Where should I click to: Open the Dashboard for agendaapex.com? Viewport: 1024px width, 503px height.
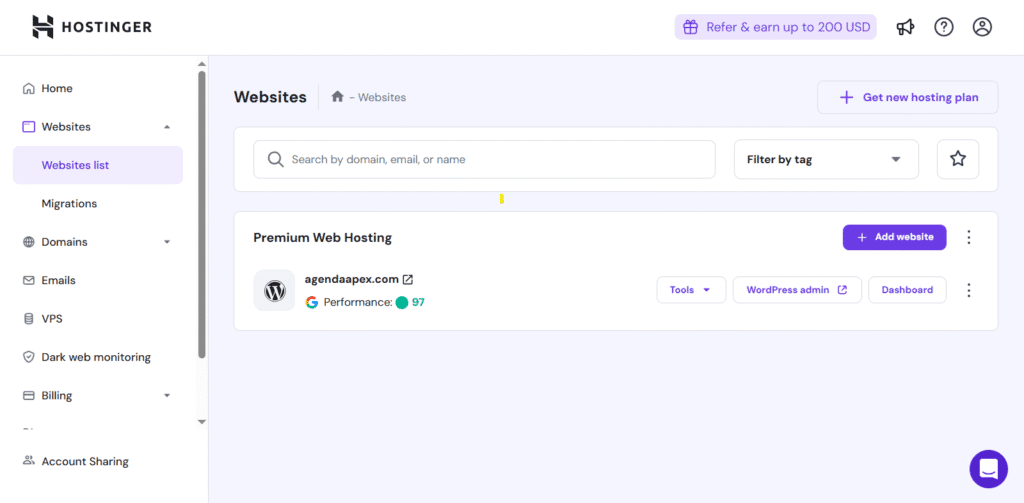[907, 290]
